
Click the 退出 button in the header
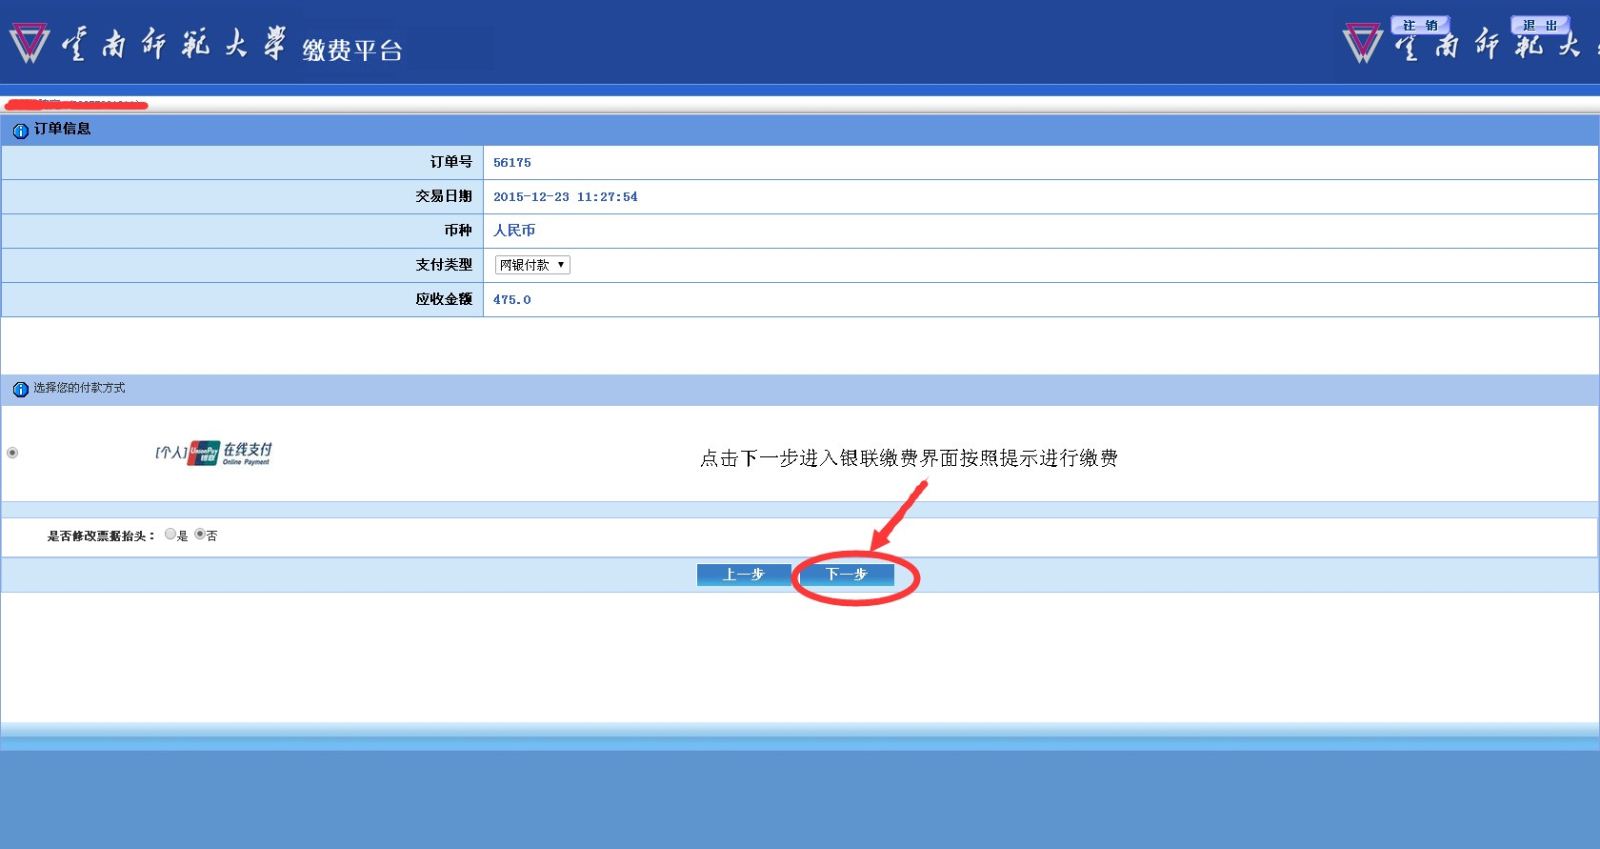click(x=1539, y=25)
